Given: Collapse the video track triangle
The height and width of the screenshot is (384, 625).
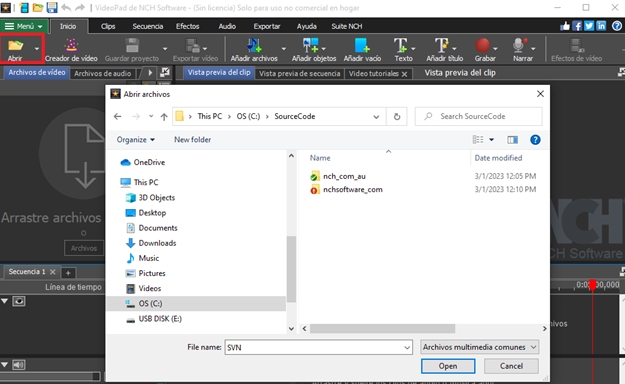Looking at the screenshot, I should click(5, 301).
